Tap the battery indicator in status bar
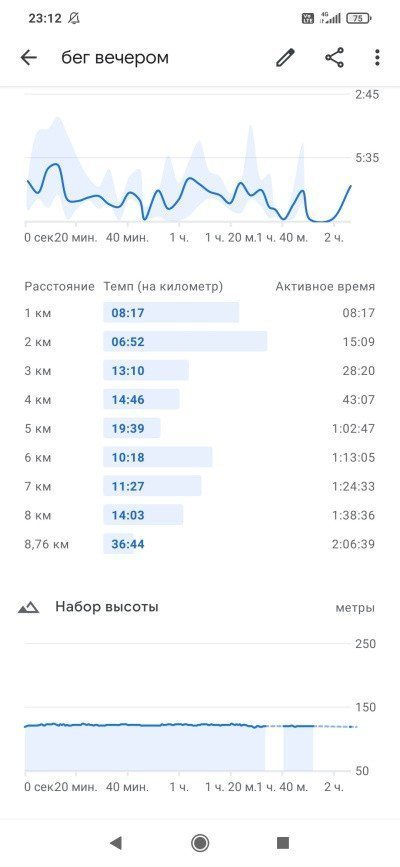 359,18
